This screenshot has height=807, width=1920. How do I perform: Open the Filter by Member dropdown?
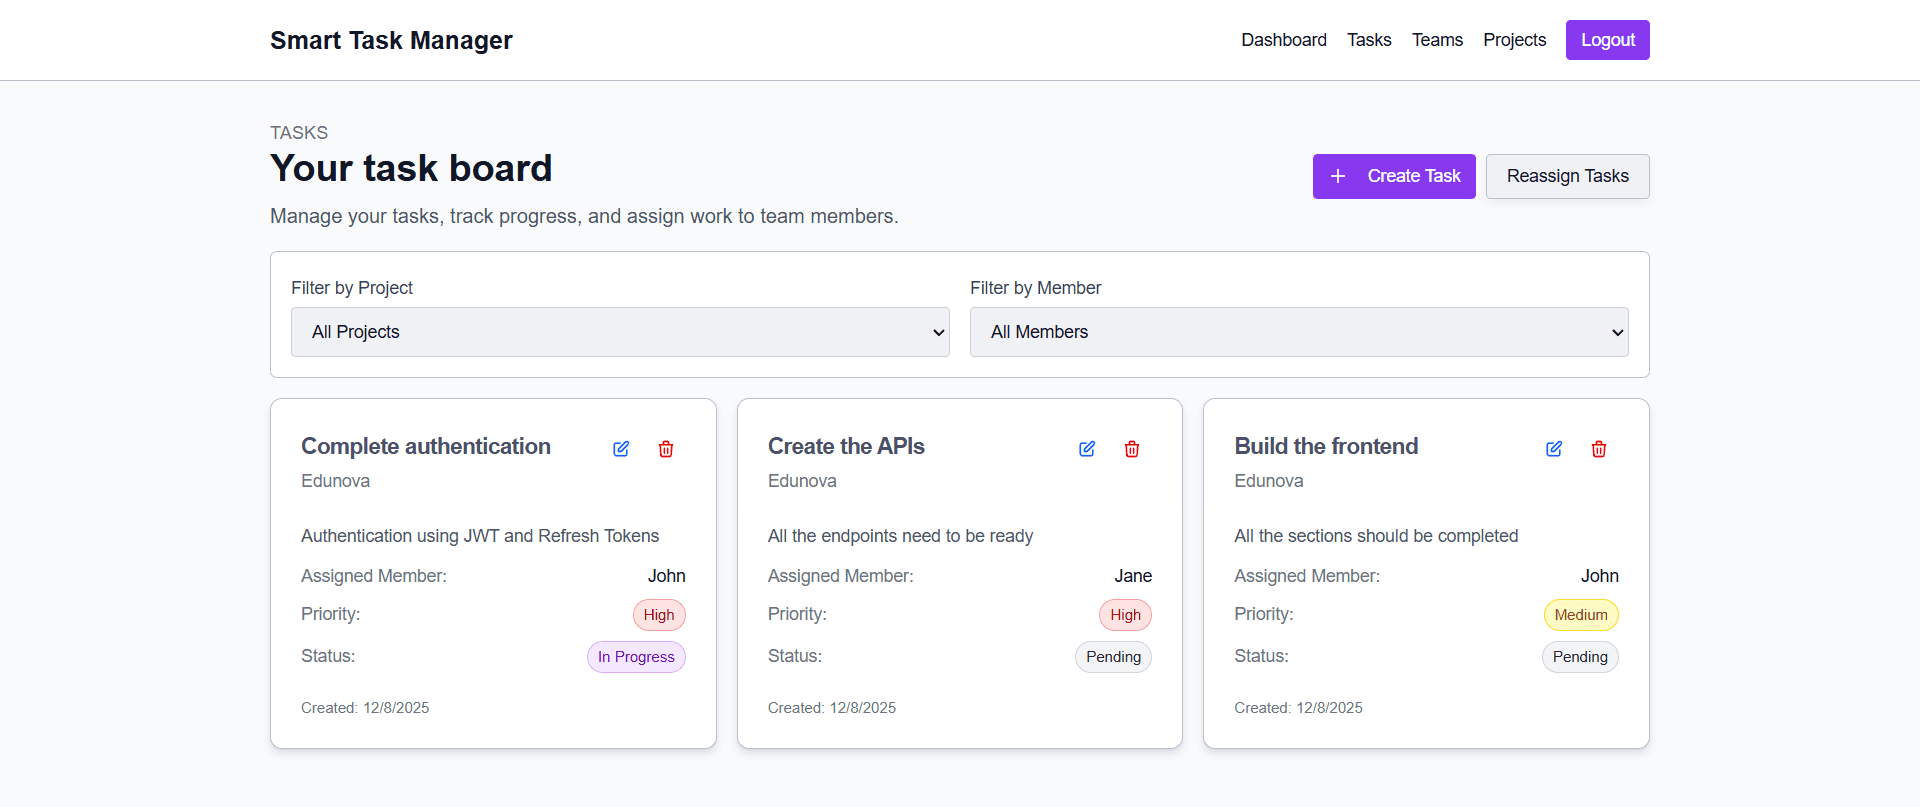[x=1299, y=332]
